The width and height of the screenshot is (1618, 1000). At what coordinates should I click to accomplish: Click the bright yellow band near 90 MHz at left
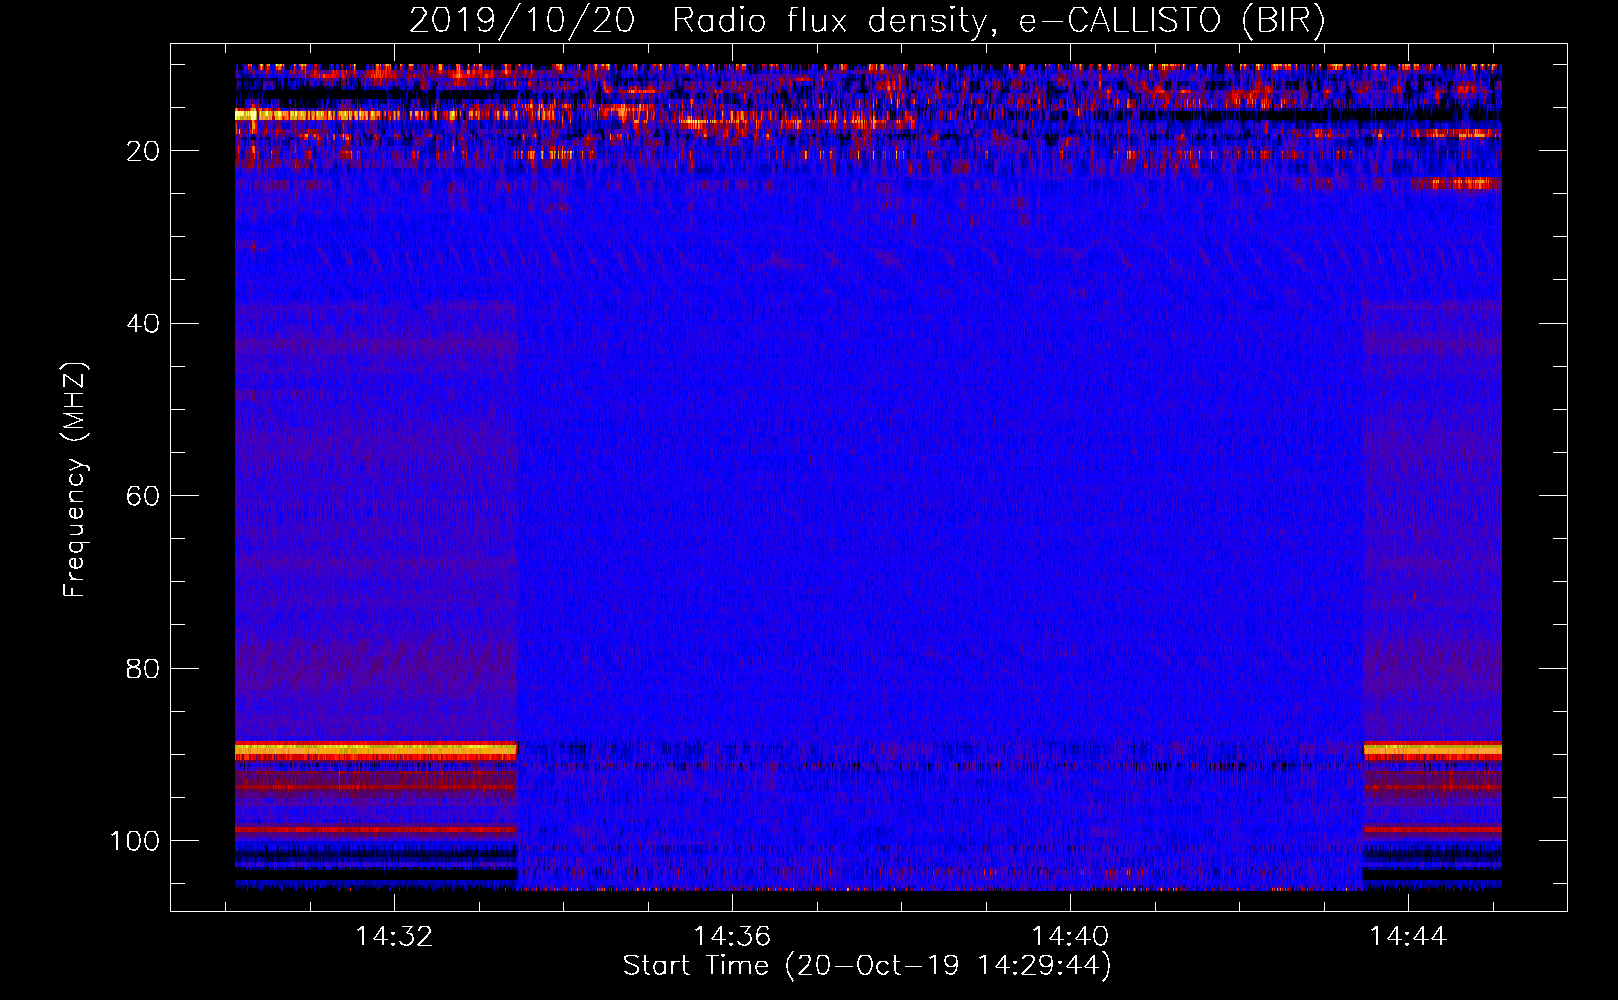(376, 750)
